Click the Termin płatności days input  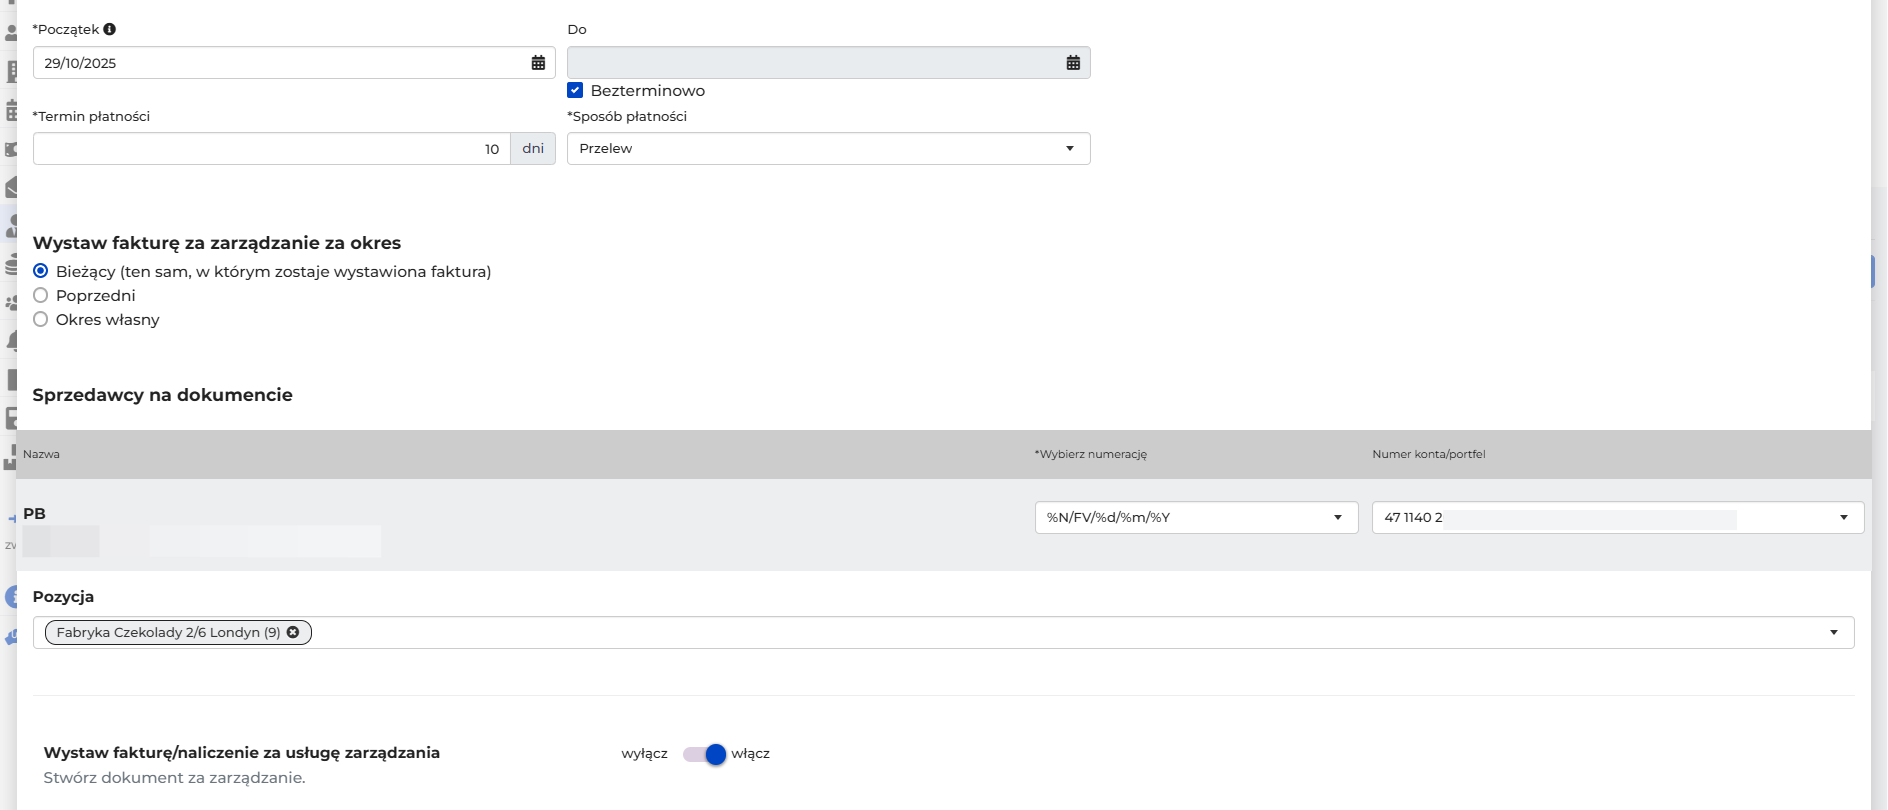coord(272,149)
